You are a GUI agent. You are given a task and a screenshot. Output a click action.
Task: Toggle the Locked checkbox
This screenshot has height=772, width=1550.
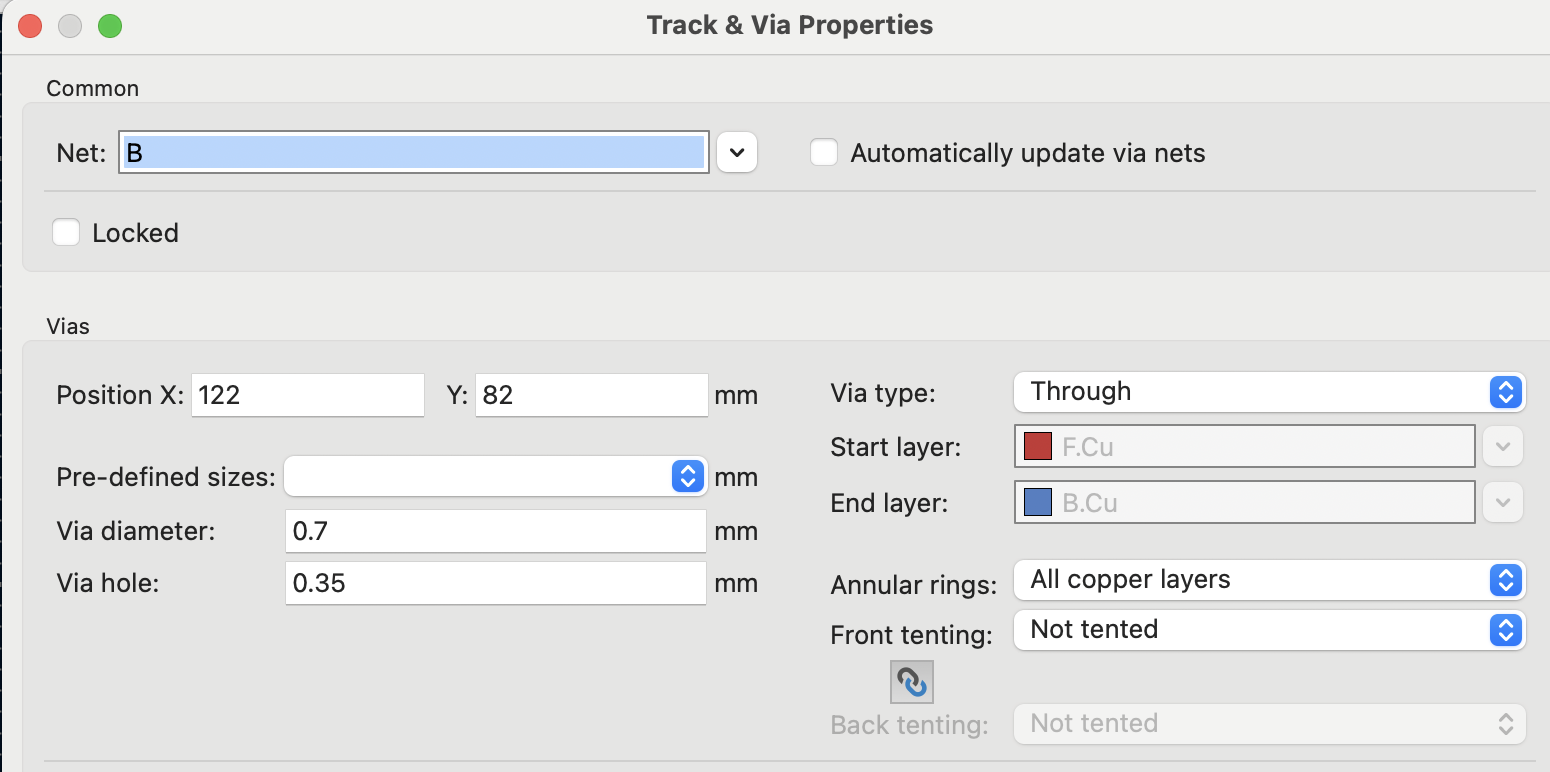pos(66,233)
